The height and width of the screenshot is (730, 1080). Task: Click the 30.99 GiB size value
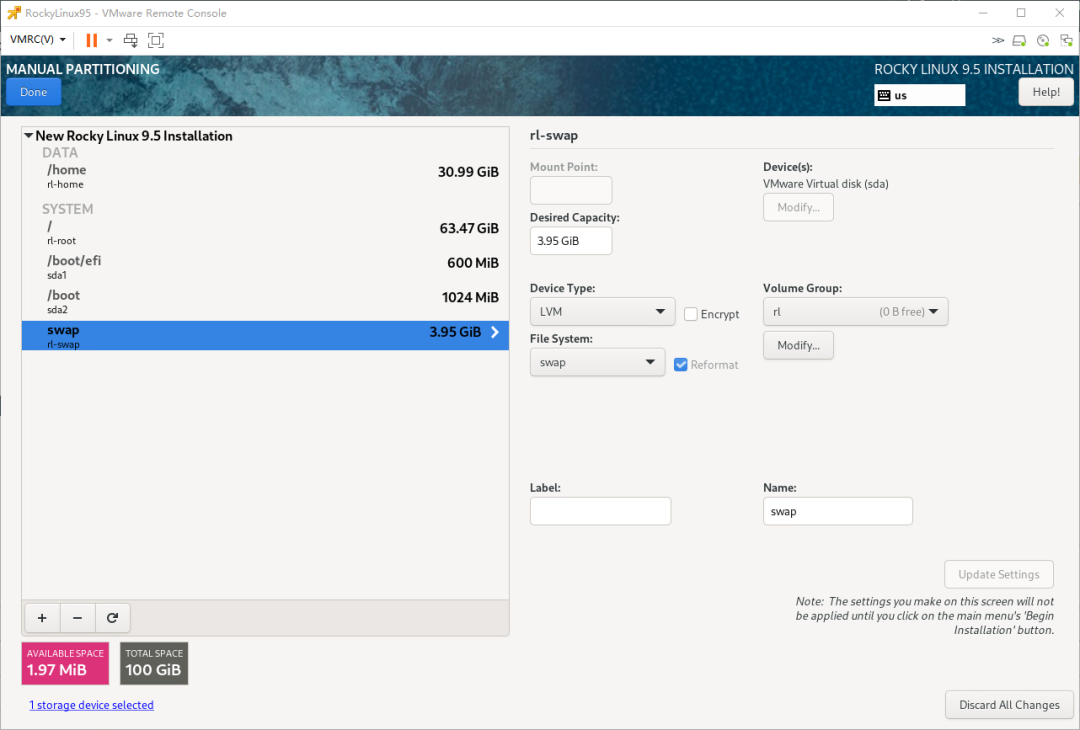click(468, 171)
